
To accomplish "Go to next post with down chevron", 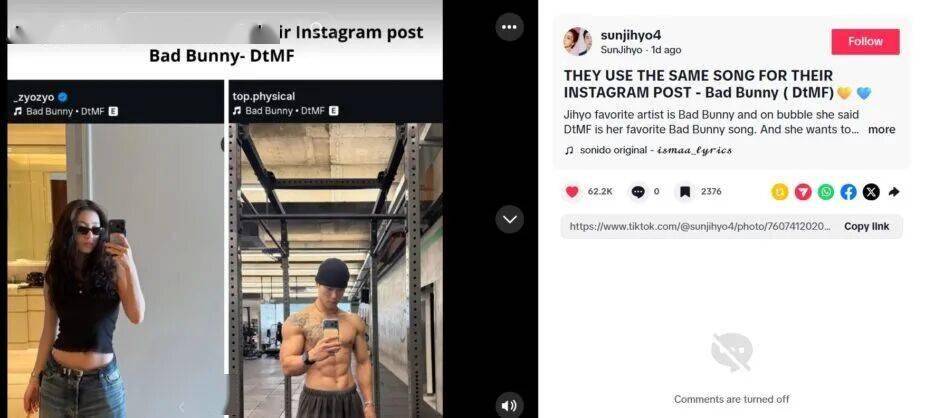I will [x=509, y=220].
